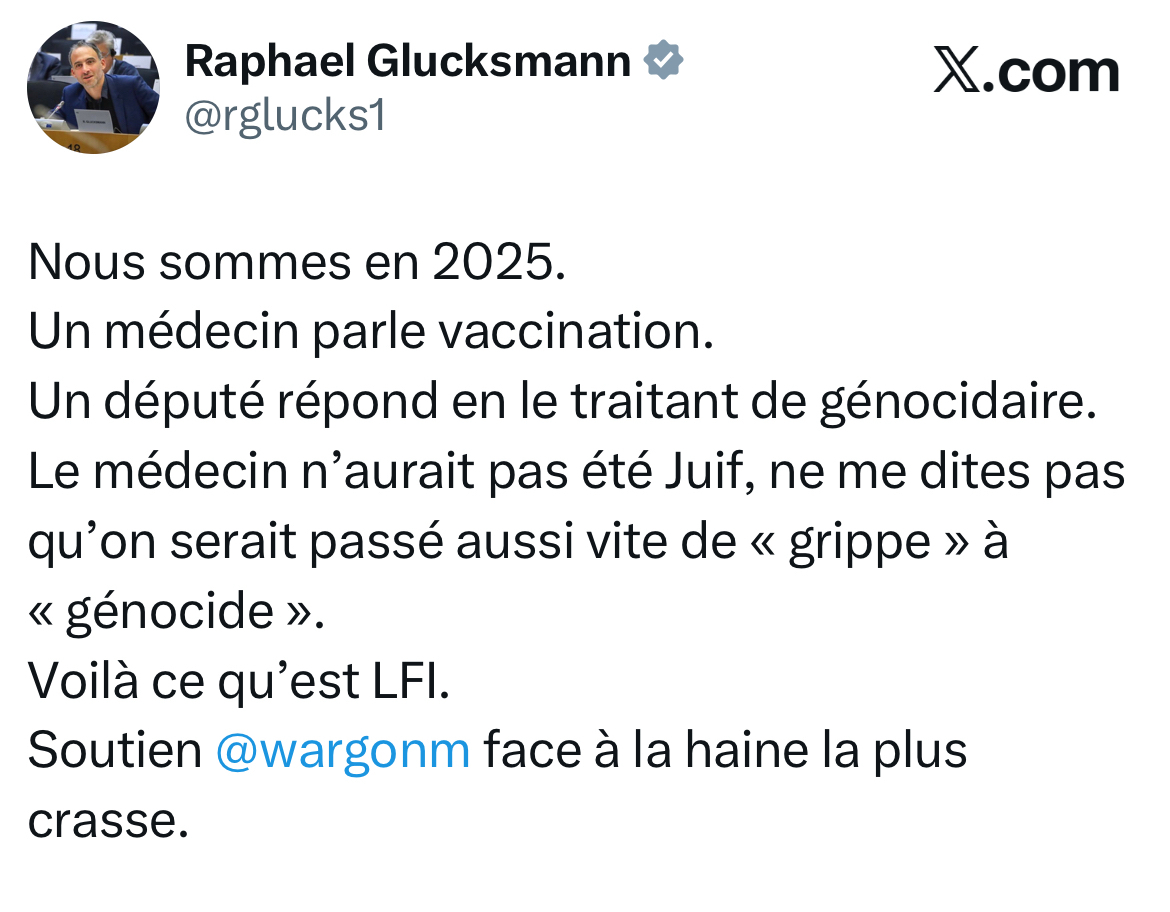Open the @wargonm mention link
The width and height of the screenshot is (1170, 912).
tap(343, 750)
